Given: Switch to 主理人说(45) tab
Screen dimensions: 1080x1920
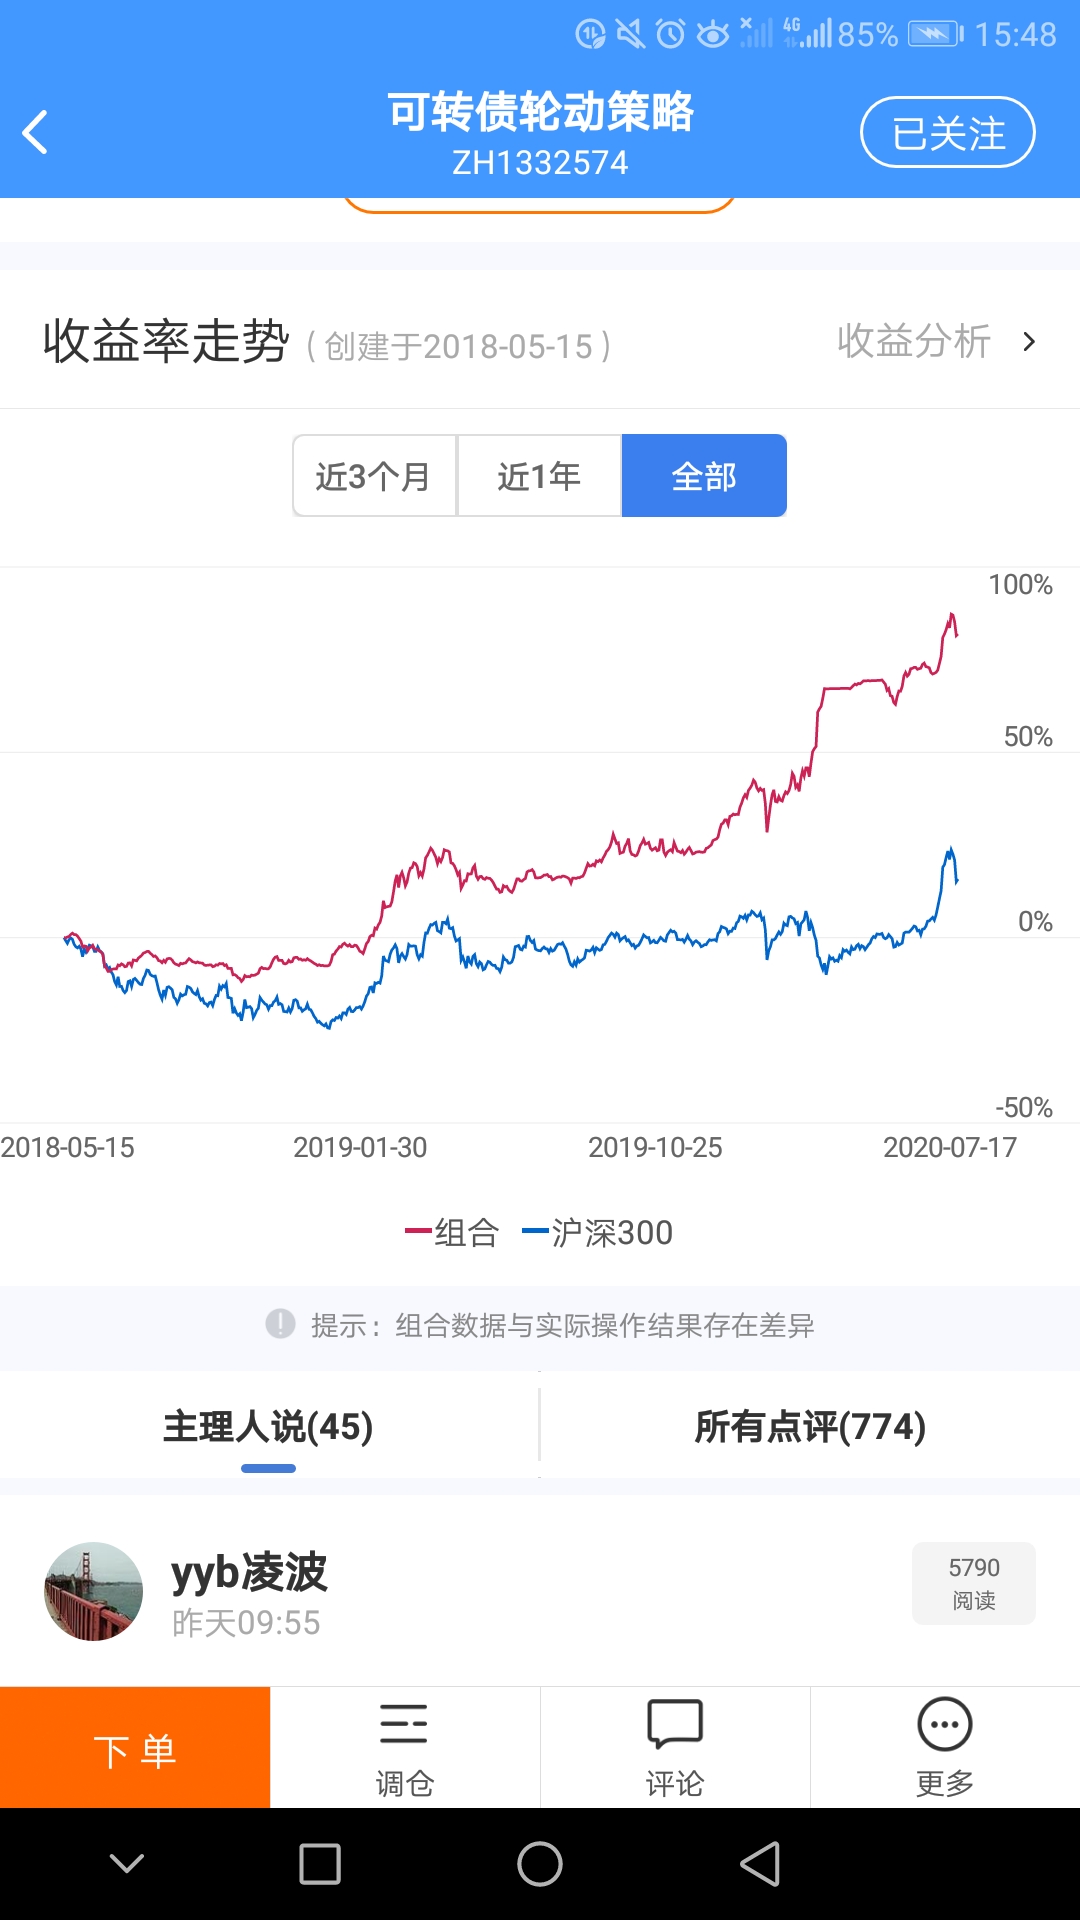Looking at the screenshot, I should click(268, 1427).
